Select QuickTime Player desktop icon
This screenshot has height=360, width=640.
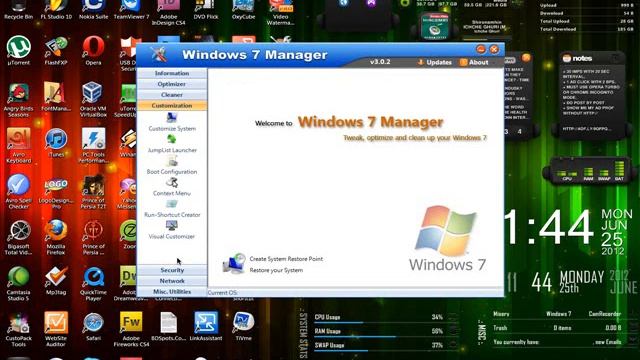pyautogui.click(x=93, y=284)
